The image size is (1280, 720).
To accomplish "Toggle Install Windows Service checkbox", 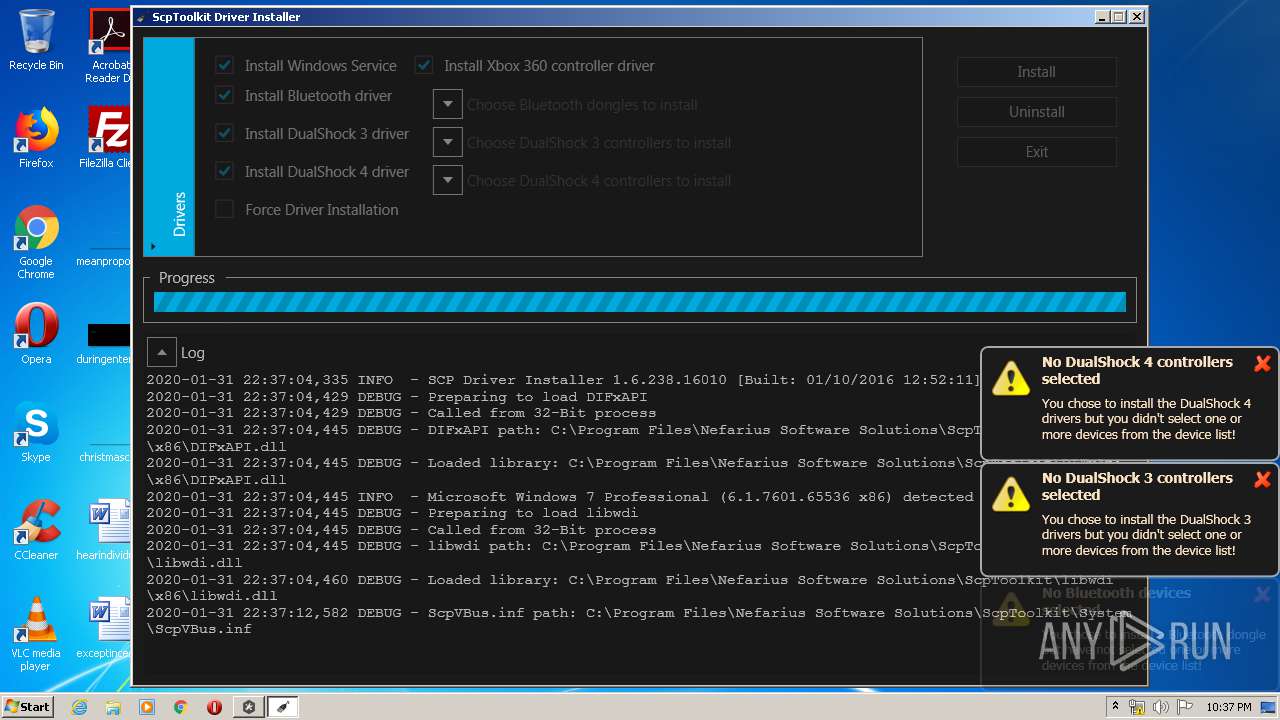I will coord(225,66).
